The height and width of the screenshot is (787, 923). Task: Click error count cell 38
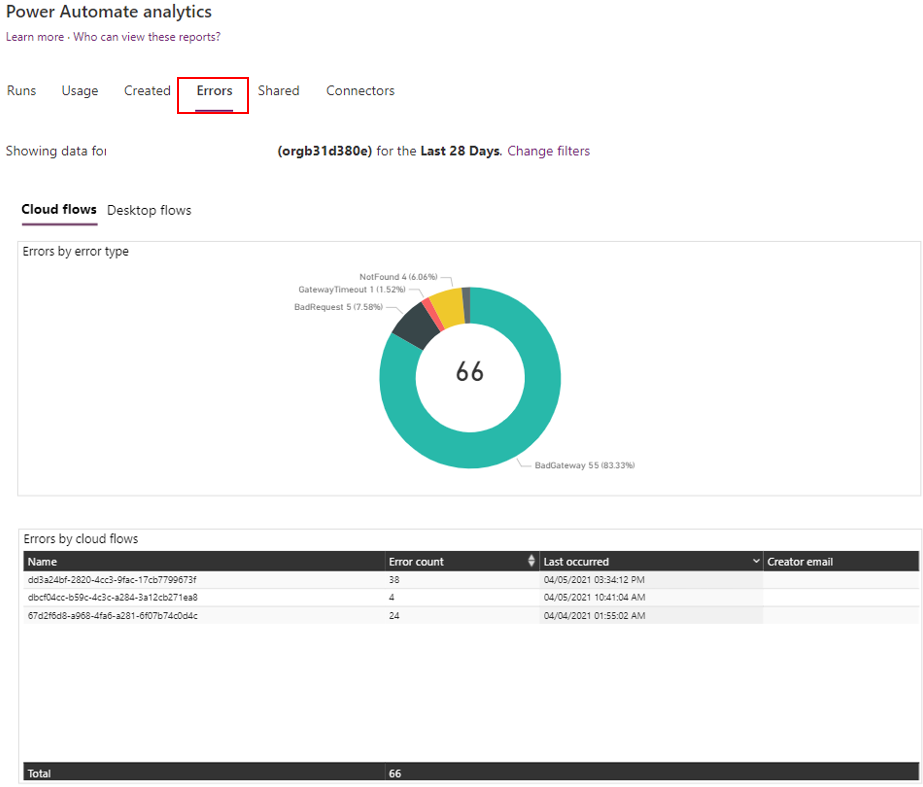click(394, 580)
